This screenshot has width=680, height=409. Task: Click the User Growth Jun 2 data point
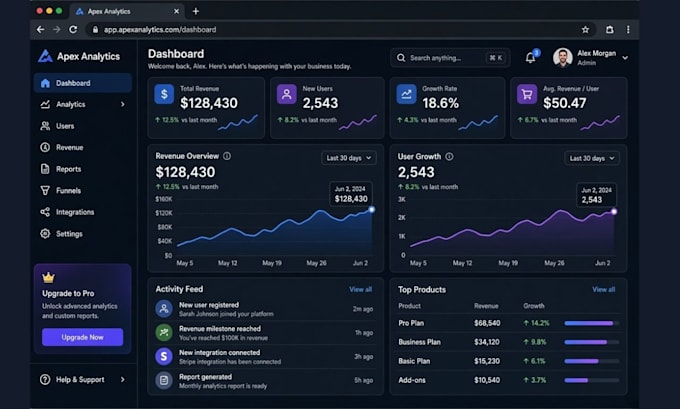point(614,212)
